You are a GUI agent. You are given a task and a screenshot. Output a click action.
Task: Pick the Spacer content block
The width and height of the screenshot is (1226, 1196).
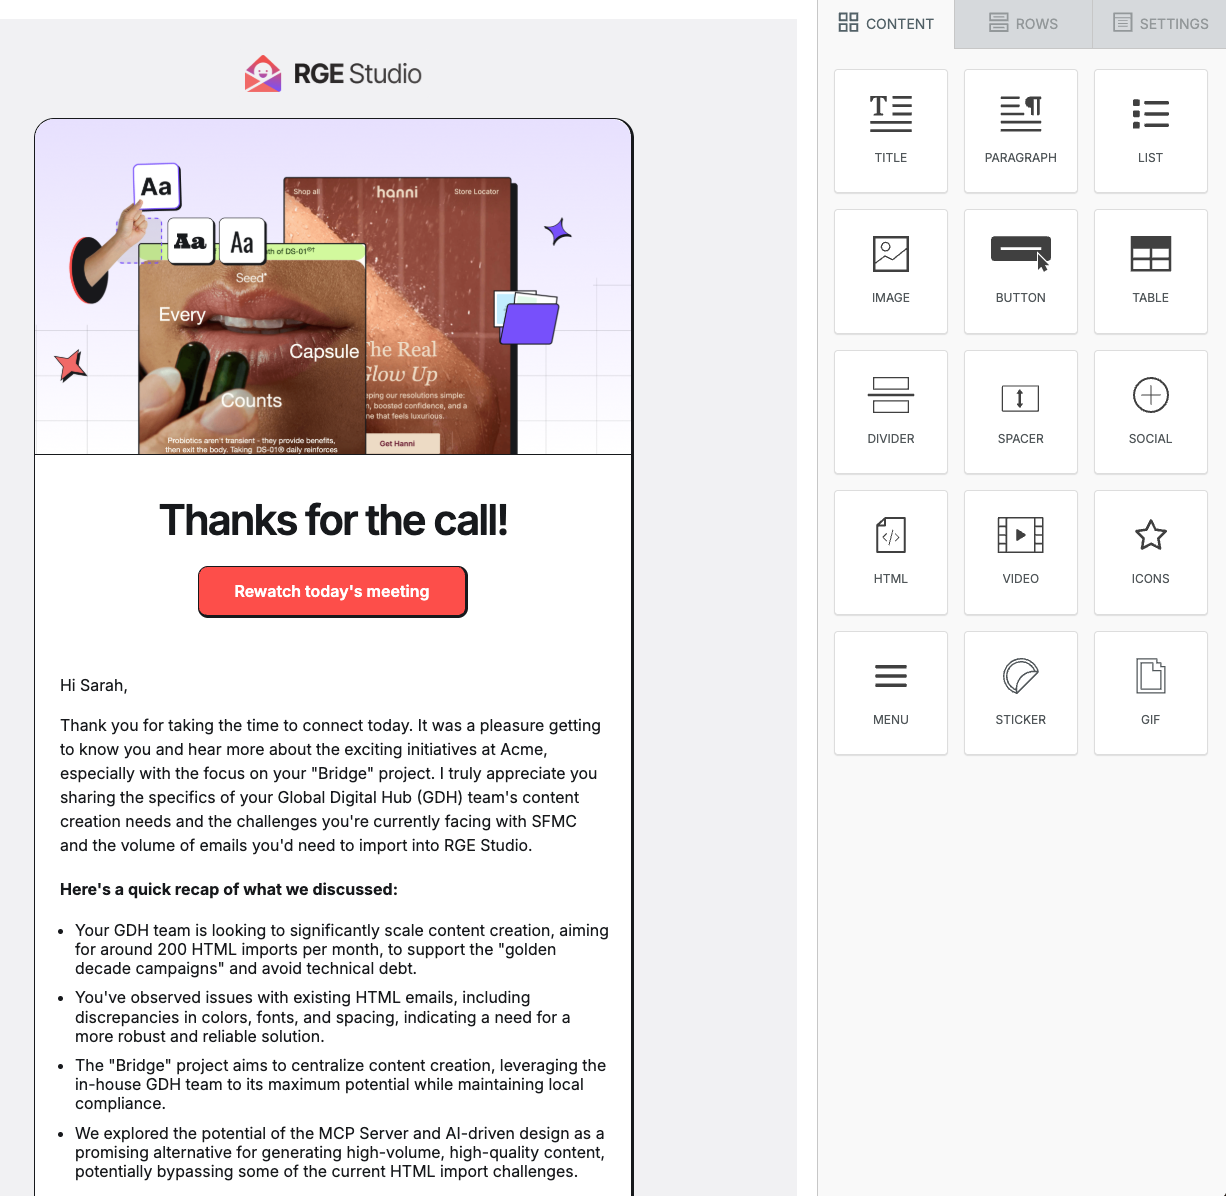1020,412
